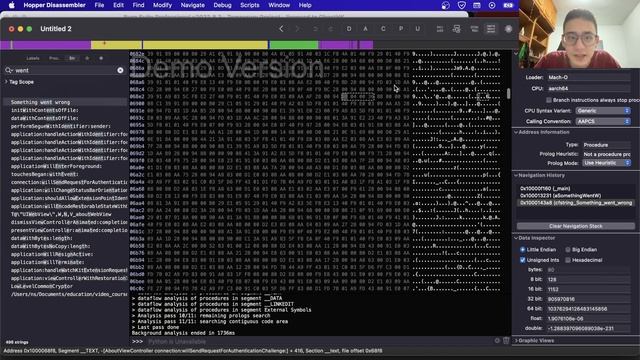The width and height of the screenshot is (640, 360).
Task: Click the icon left of console trash
Action: pyautogui.click(x=497, y=341)
